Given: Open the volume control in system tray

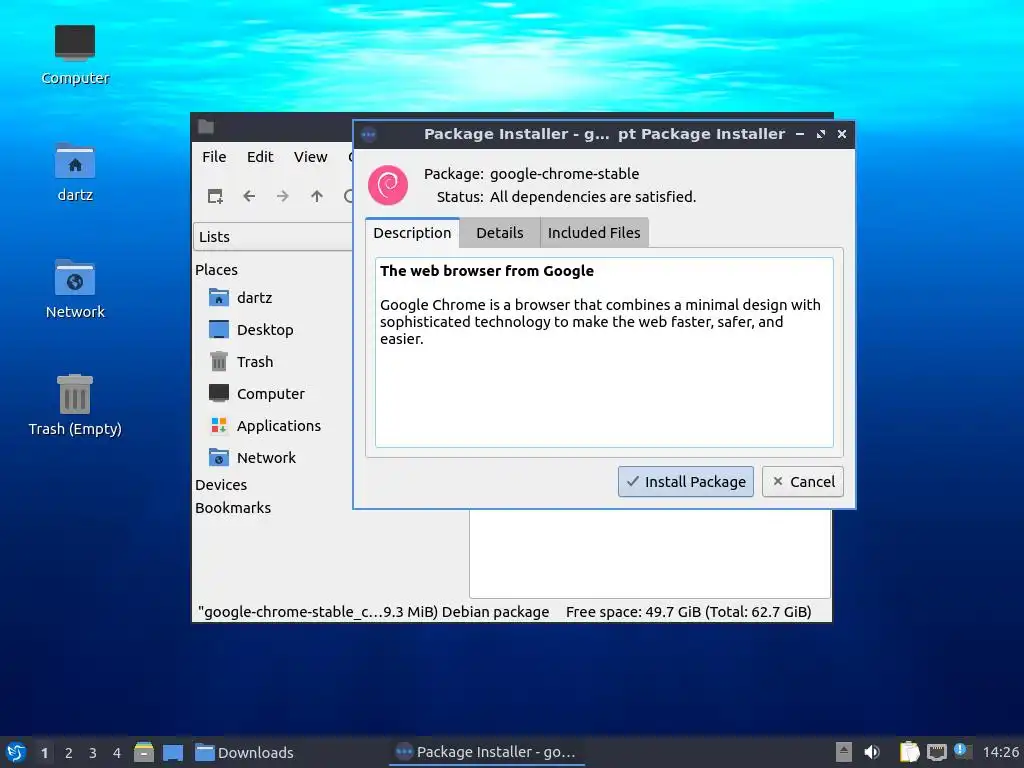Looking at the screenshot, I should 872,752.
